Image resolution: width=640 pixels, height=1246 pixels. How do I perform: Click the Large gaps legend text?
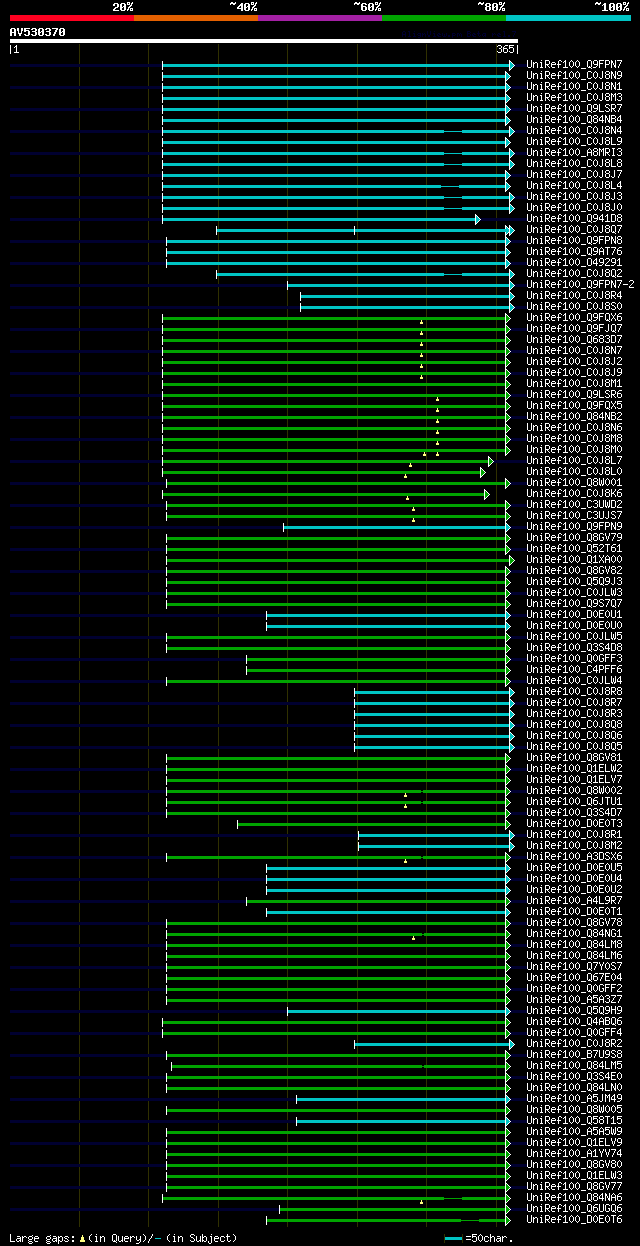123,1238
